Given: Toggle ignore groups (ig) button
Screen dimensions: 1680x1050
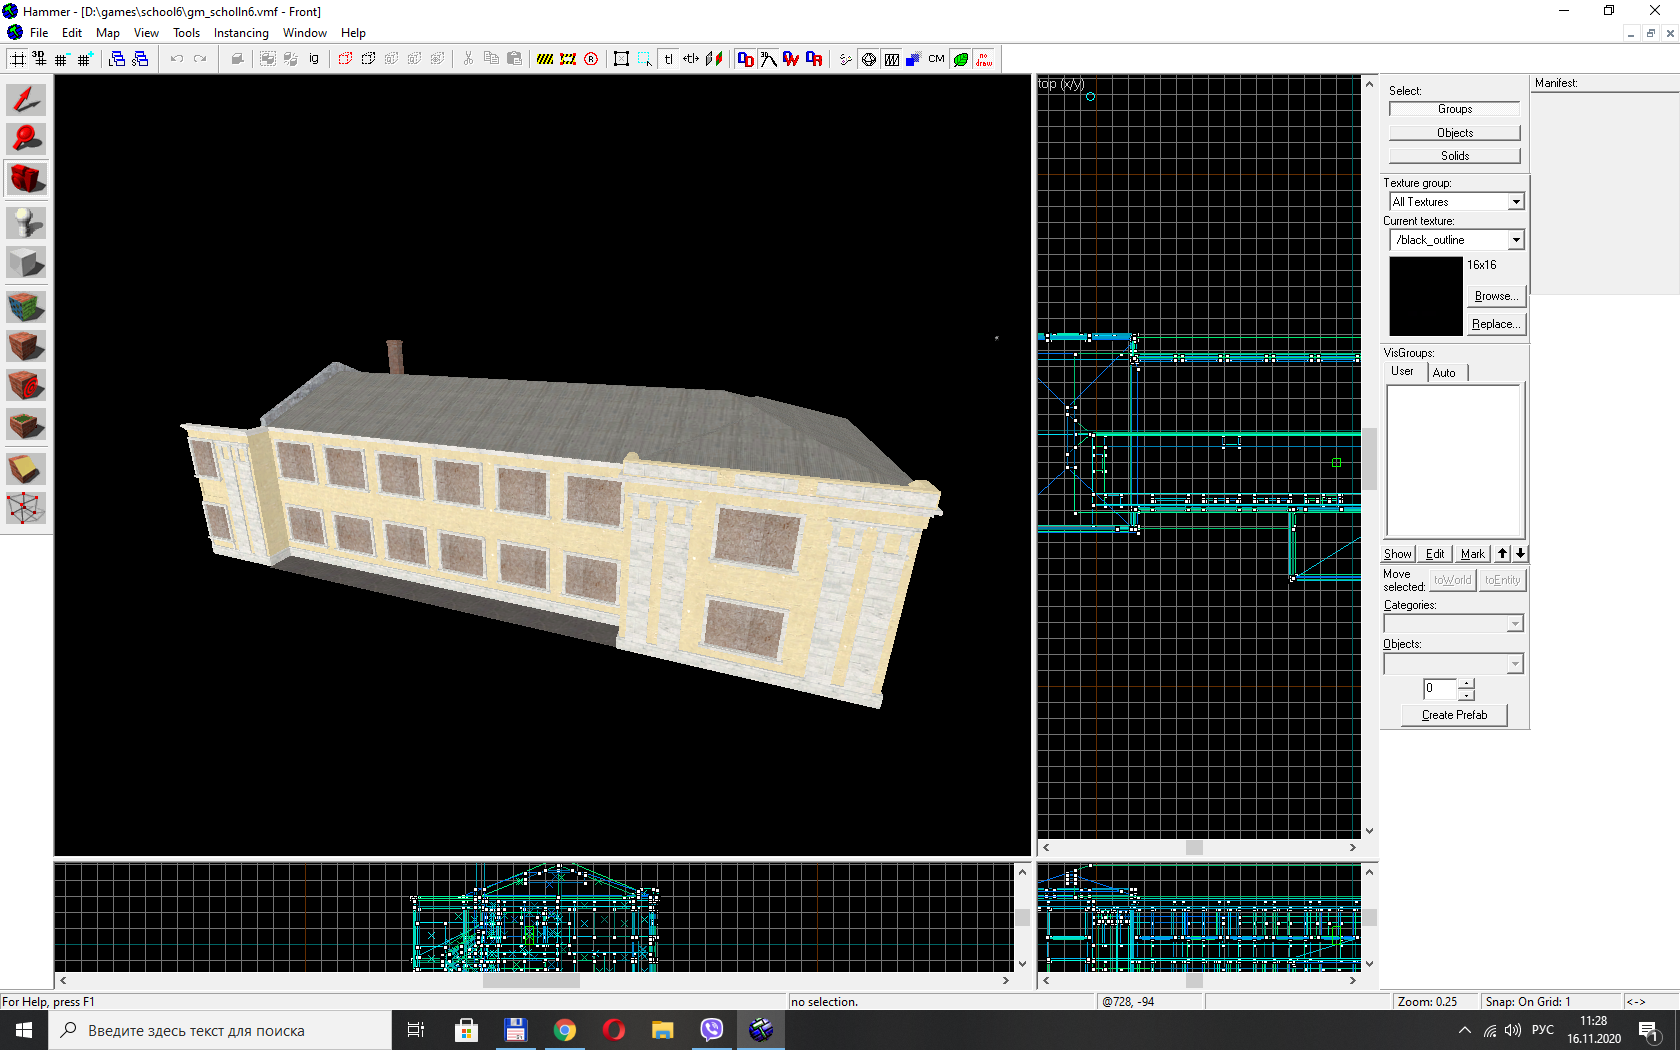Looking at the screenshot, I should [x=314, y=59].
